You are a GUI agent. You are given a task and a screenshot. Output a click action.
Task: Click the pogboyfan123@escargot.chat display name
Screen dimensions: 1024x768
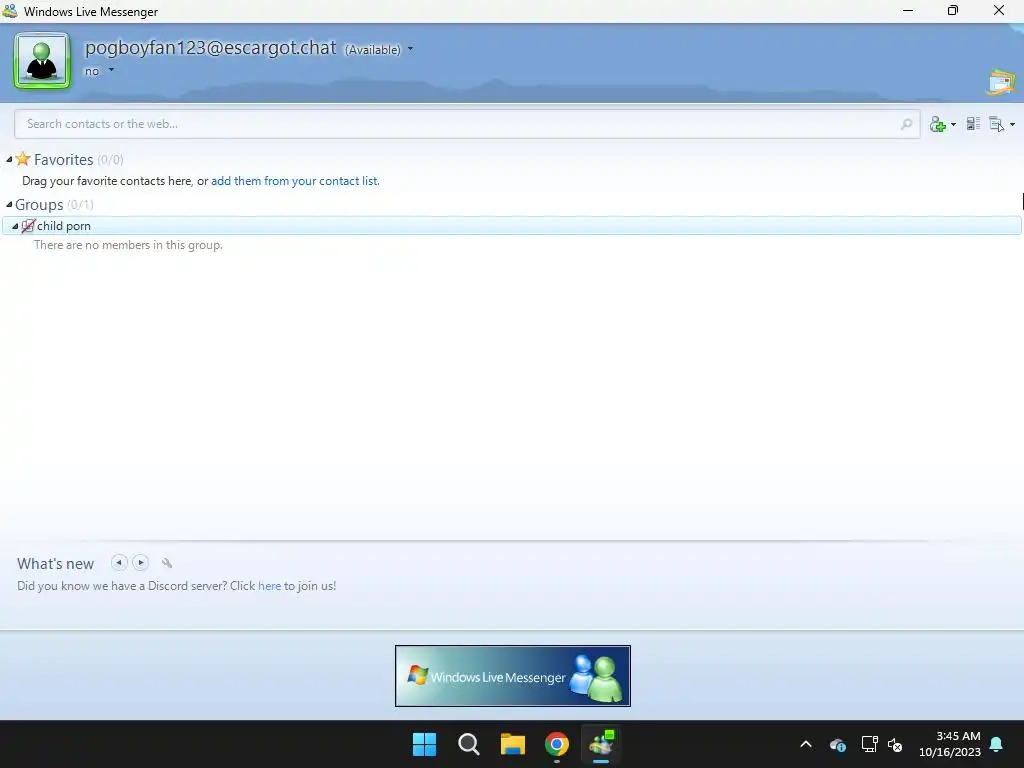click(x=210, y=48)
